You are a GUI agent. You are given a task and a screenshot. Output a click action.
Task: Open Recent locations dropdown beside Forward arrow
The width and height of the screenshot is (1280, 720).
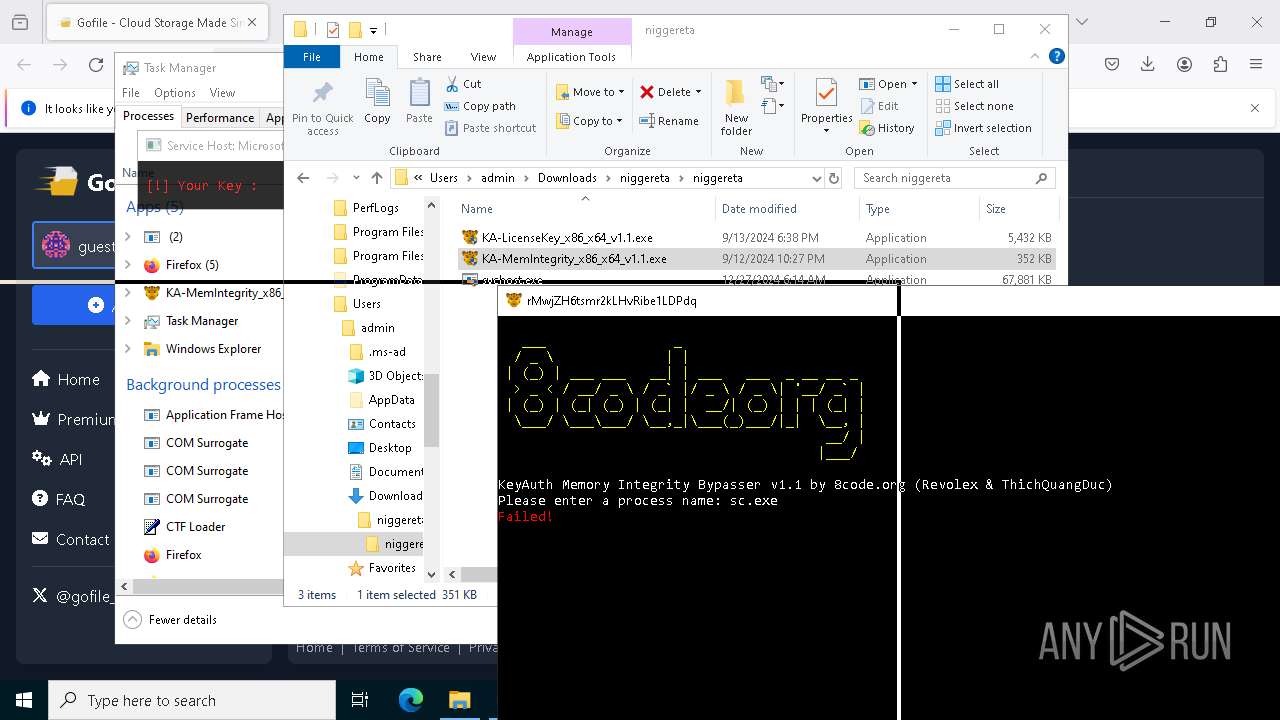(356, 178)
